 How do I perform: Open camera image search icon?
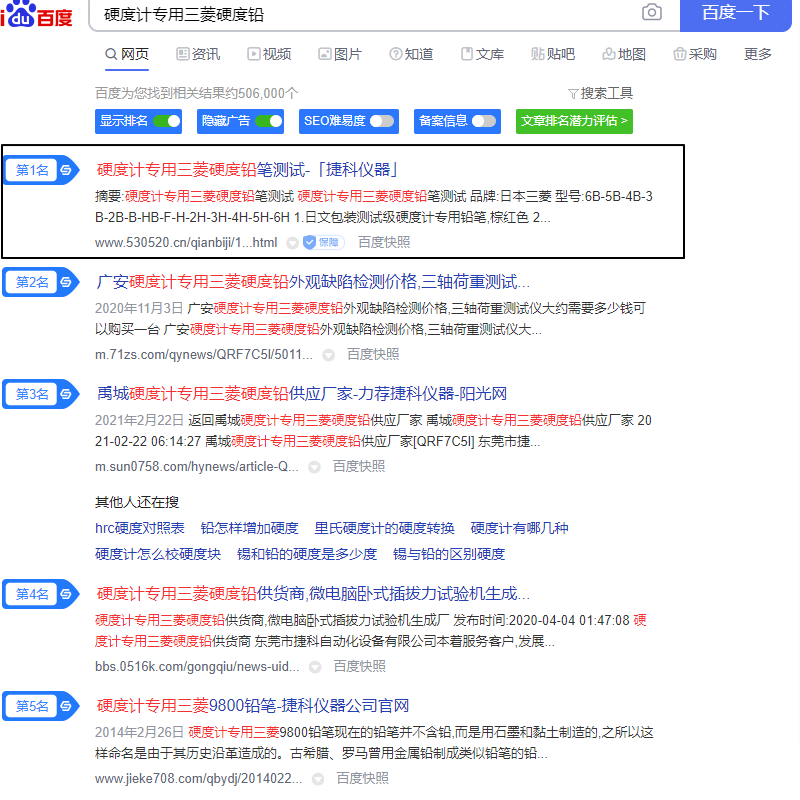[652, 12]
